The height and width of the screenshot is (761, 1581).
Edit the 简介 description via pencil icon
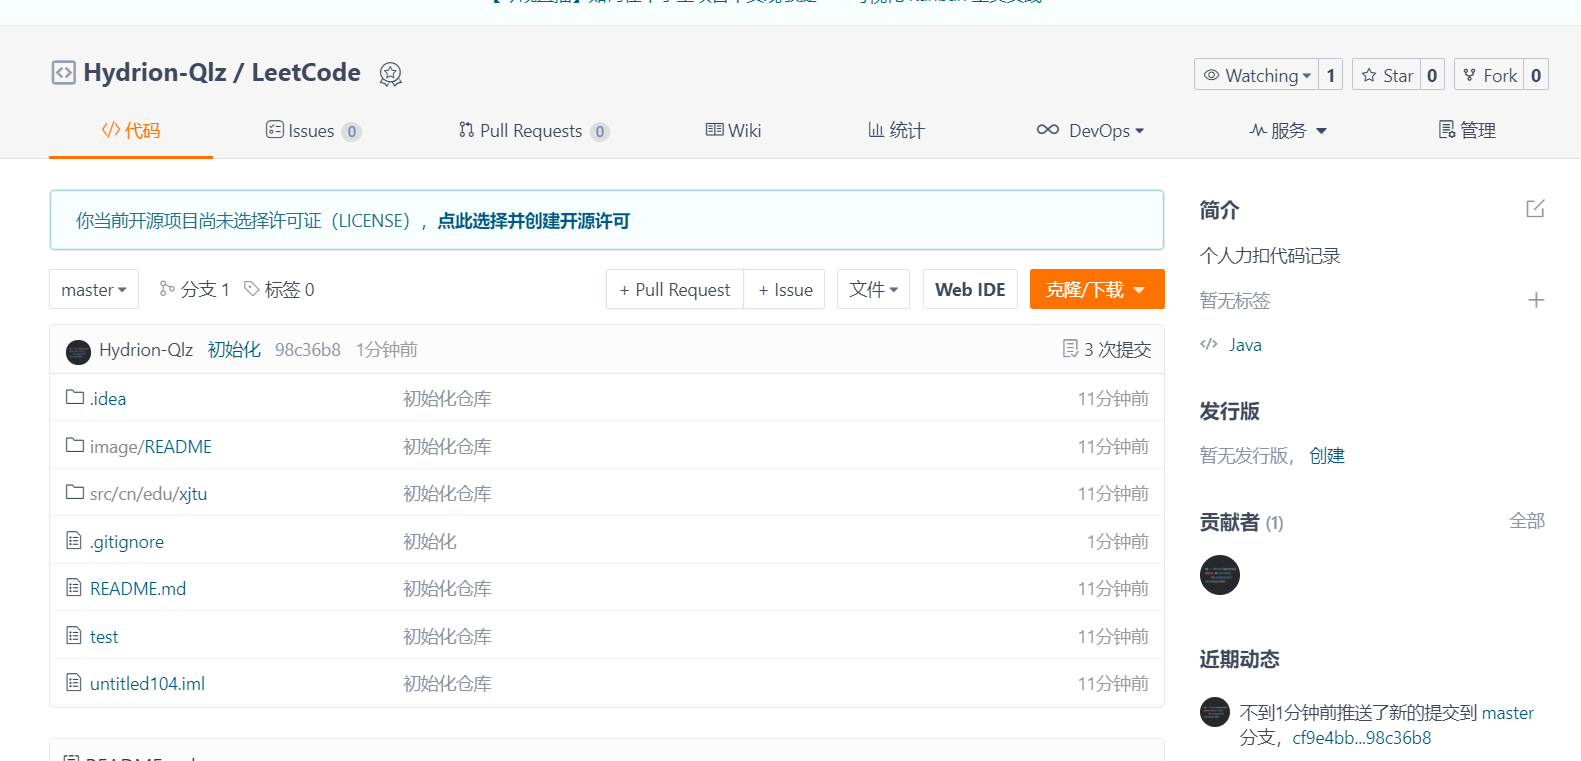(x=1535, y=209)
